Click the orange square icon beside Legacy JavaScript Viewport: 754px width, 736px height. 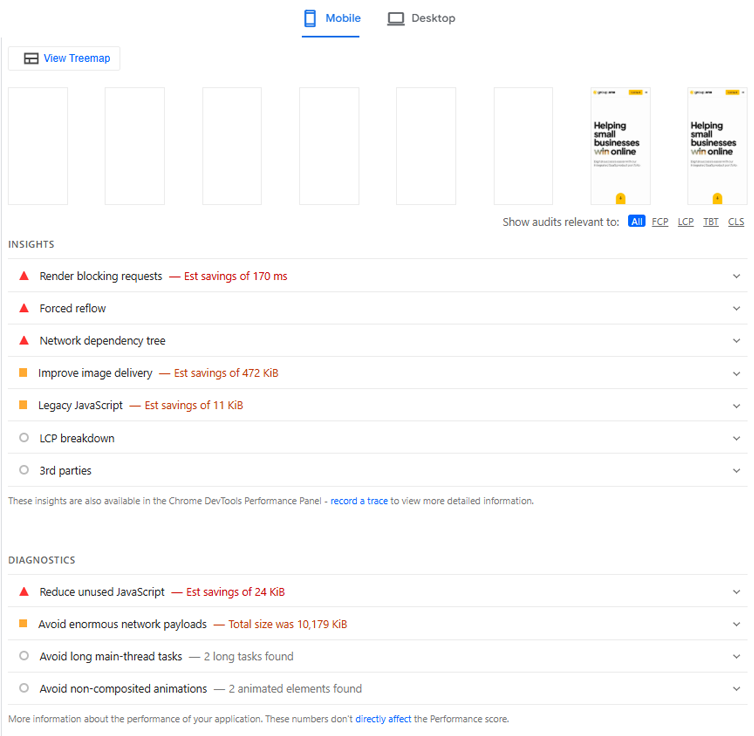[x=24, y=405]
